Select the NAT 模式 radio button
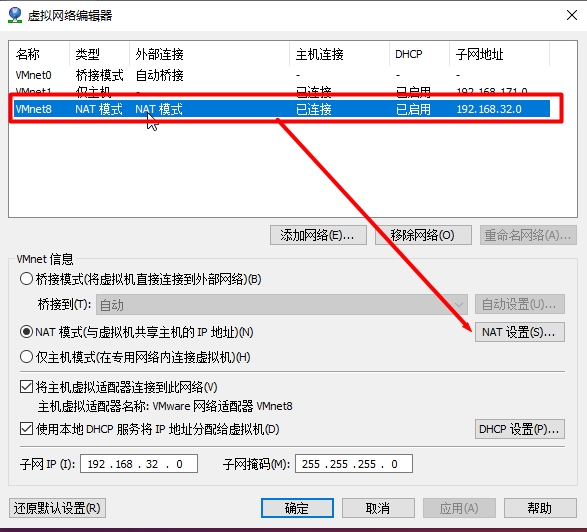587x532 pixels. coord(26,332)
